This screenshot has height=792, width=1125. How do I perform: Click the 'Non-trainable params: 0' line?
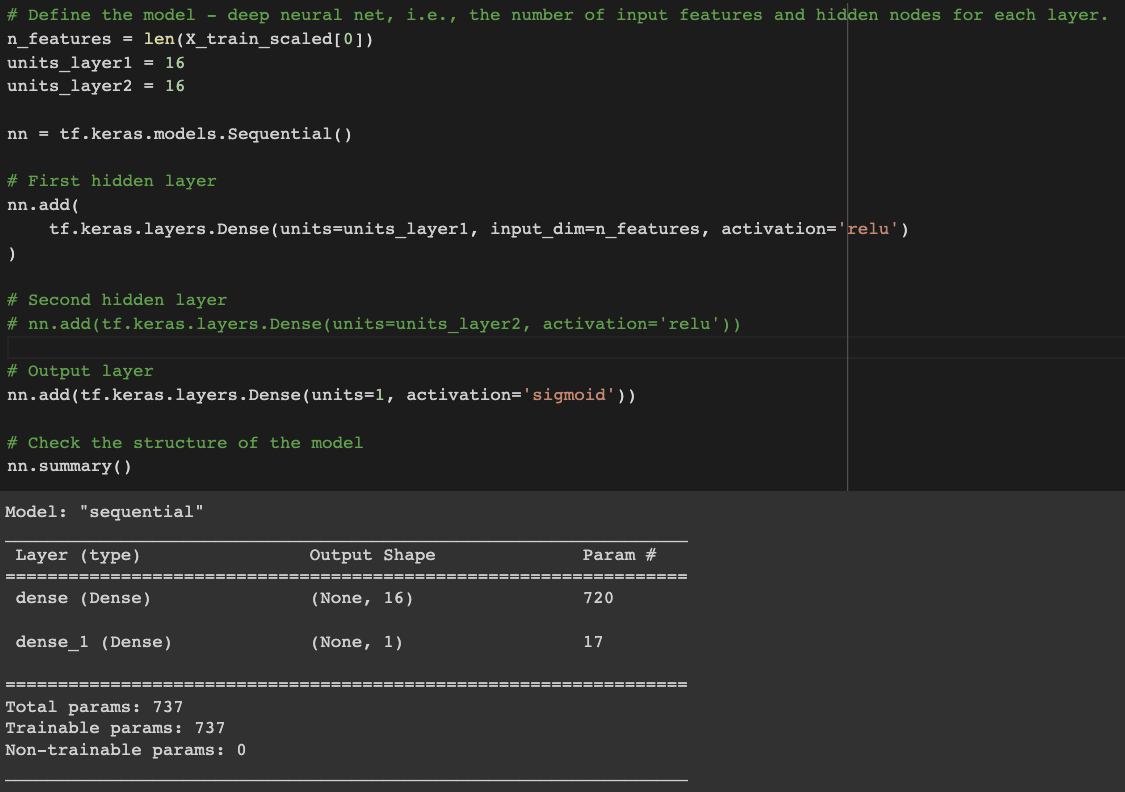126,750
